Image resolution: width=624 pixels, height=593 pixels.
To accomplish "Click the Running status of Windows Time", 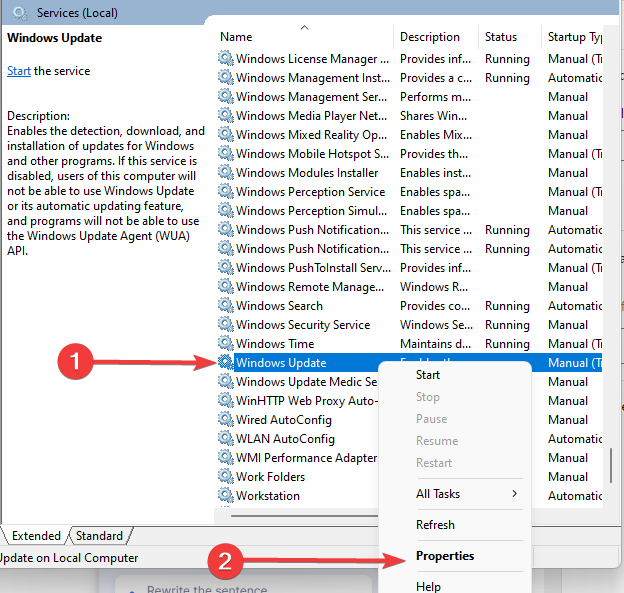I will (x=507, y=343).
